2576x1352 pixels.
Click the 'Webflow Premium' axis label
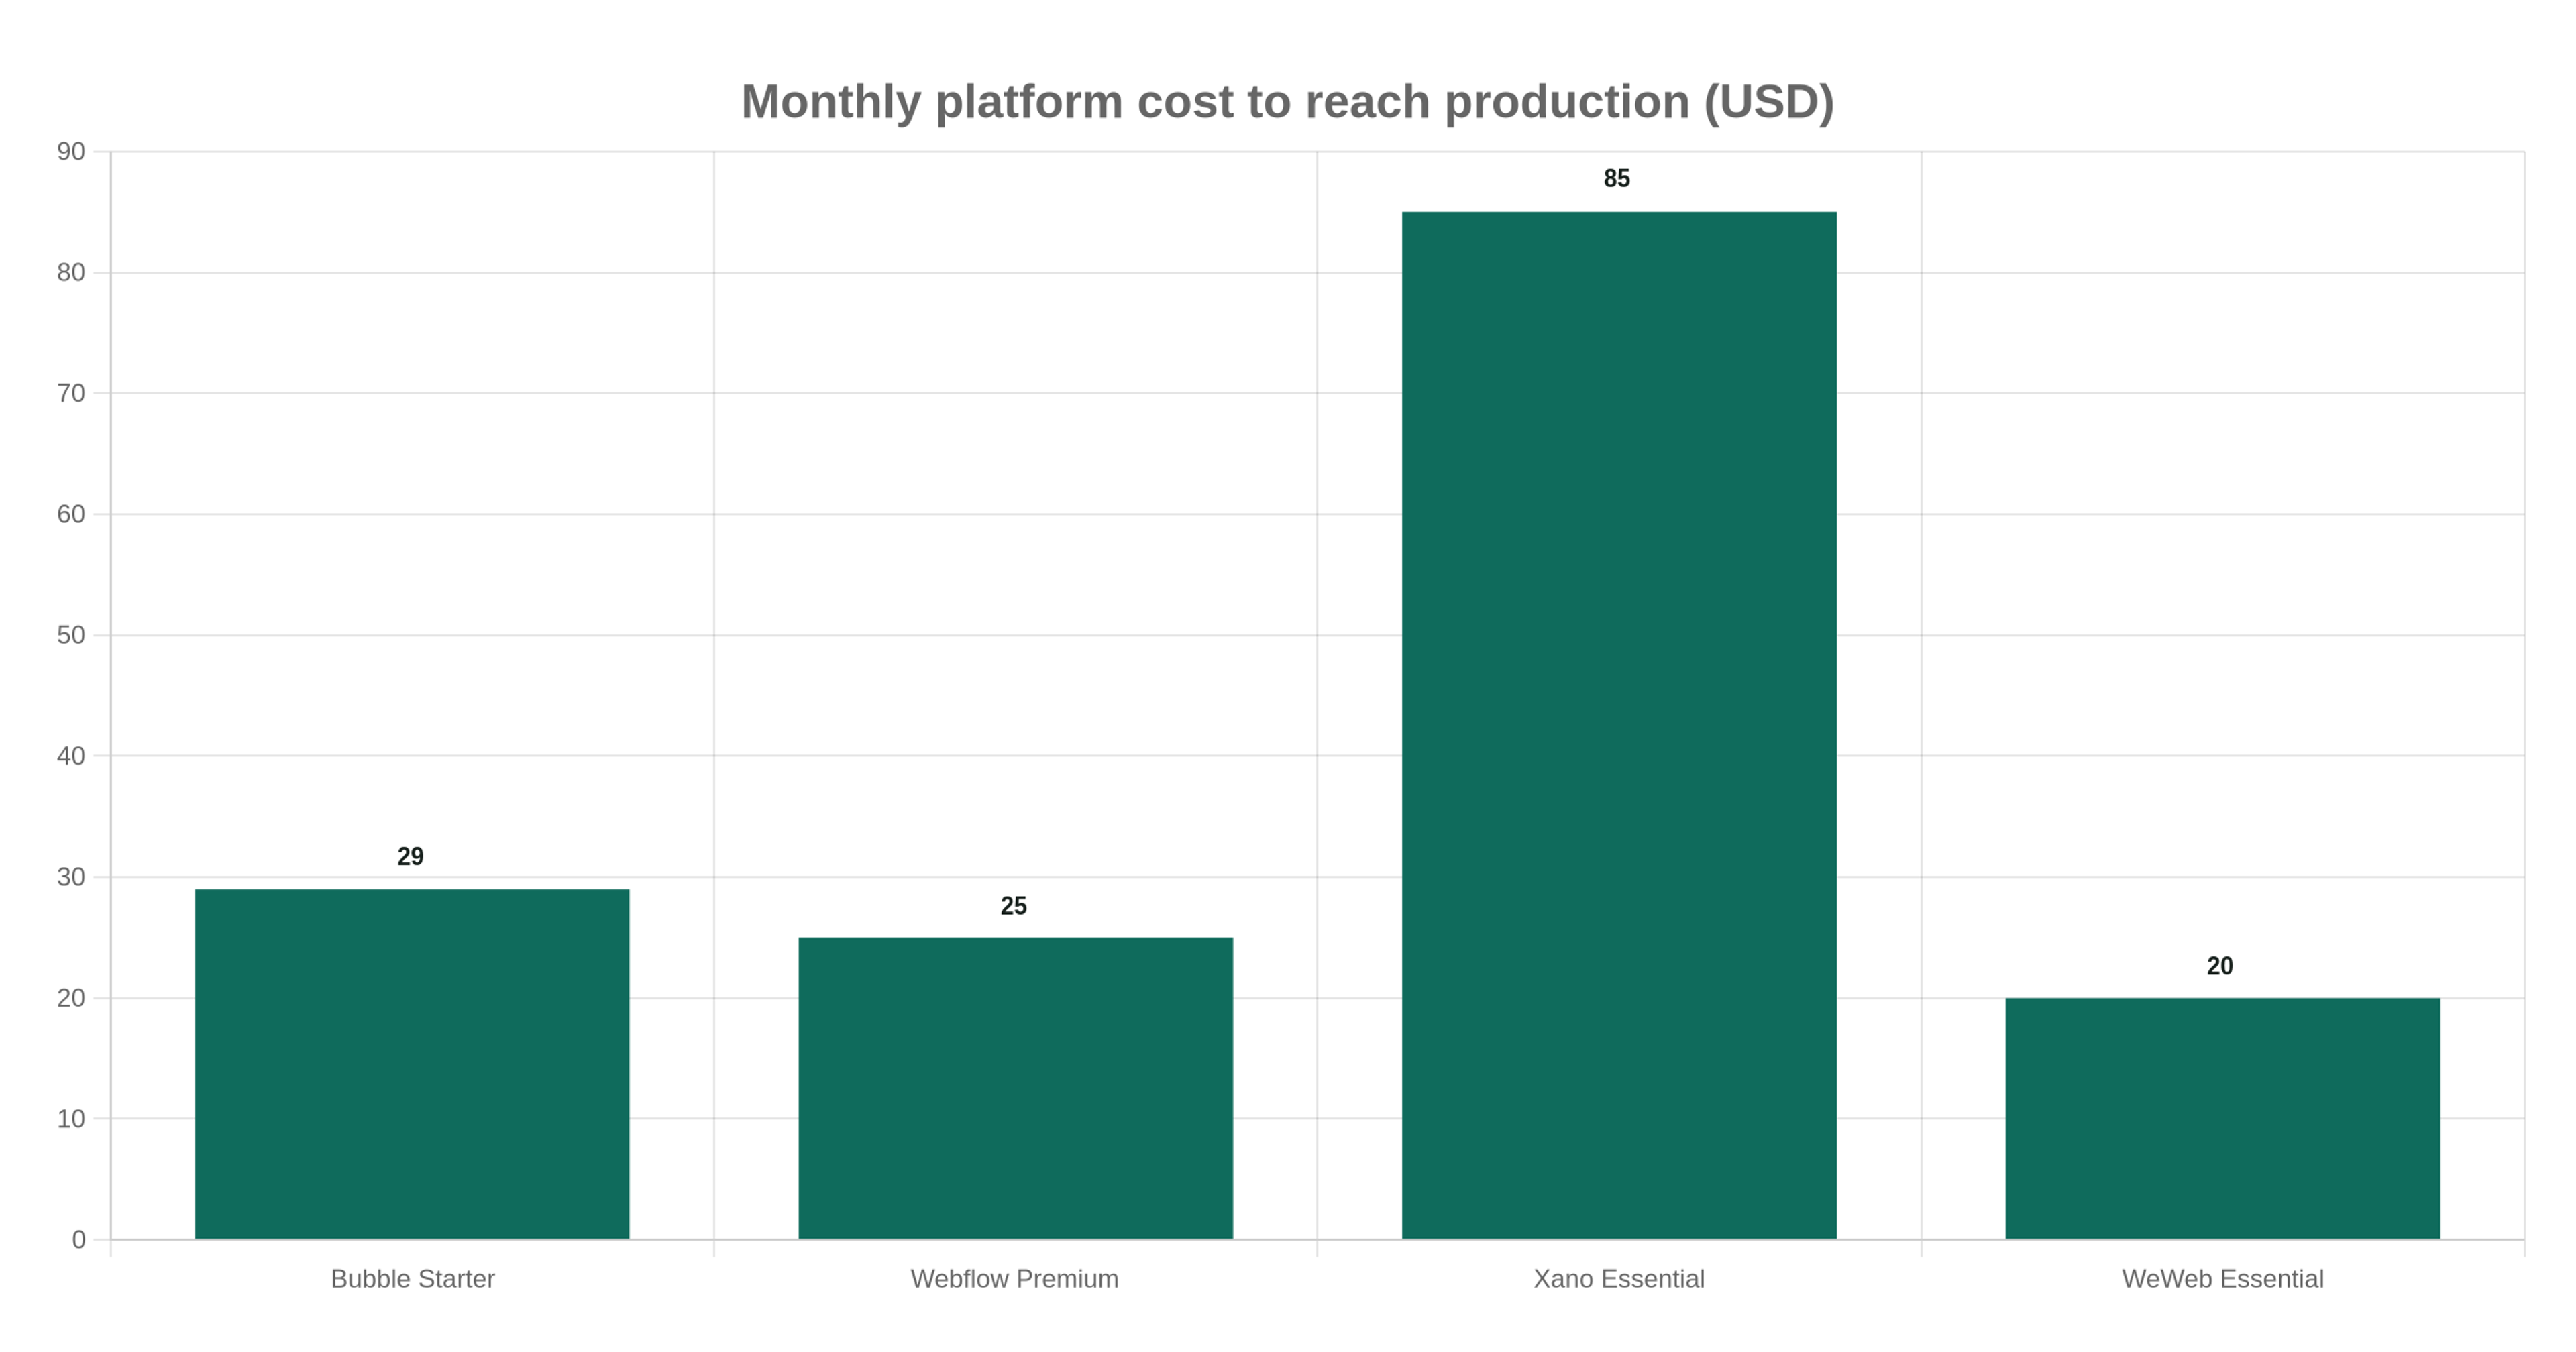coord(1014,1279)
